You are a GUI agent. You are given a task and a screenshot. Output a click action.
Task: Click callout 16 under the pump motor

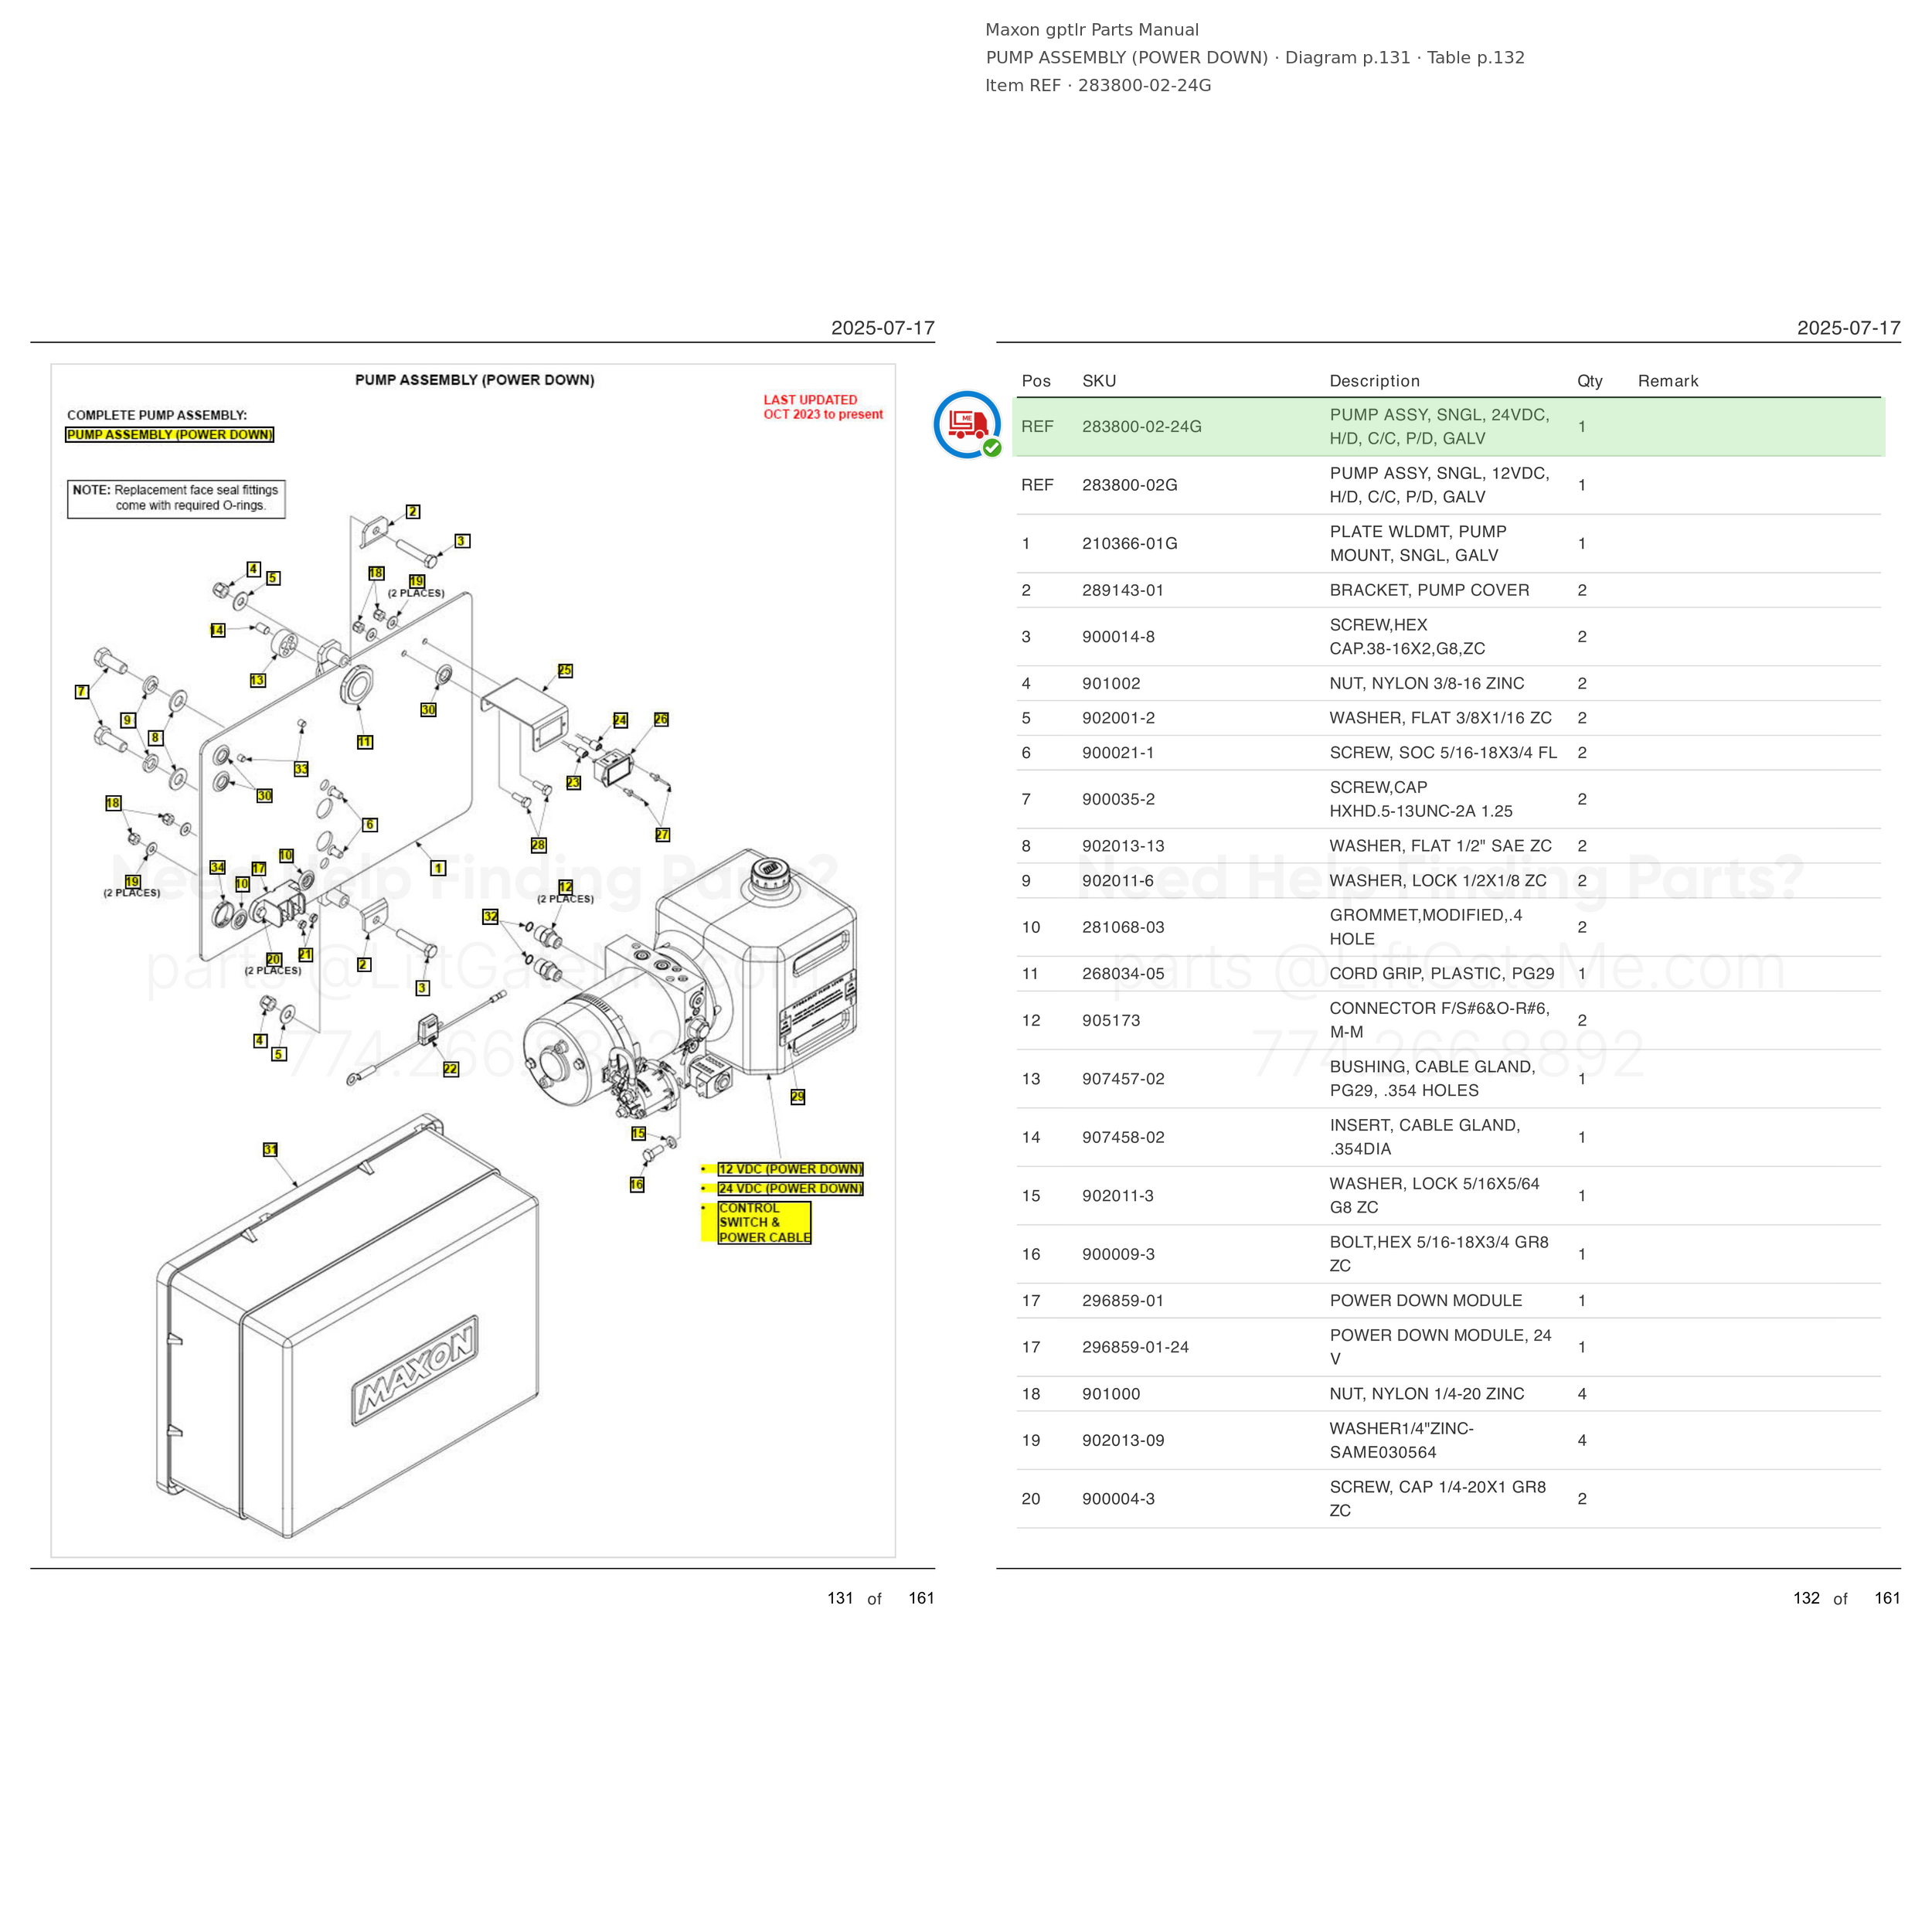pyautogui.click(x=637, y=1185)
